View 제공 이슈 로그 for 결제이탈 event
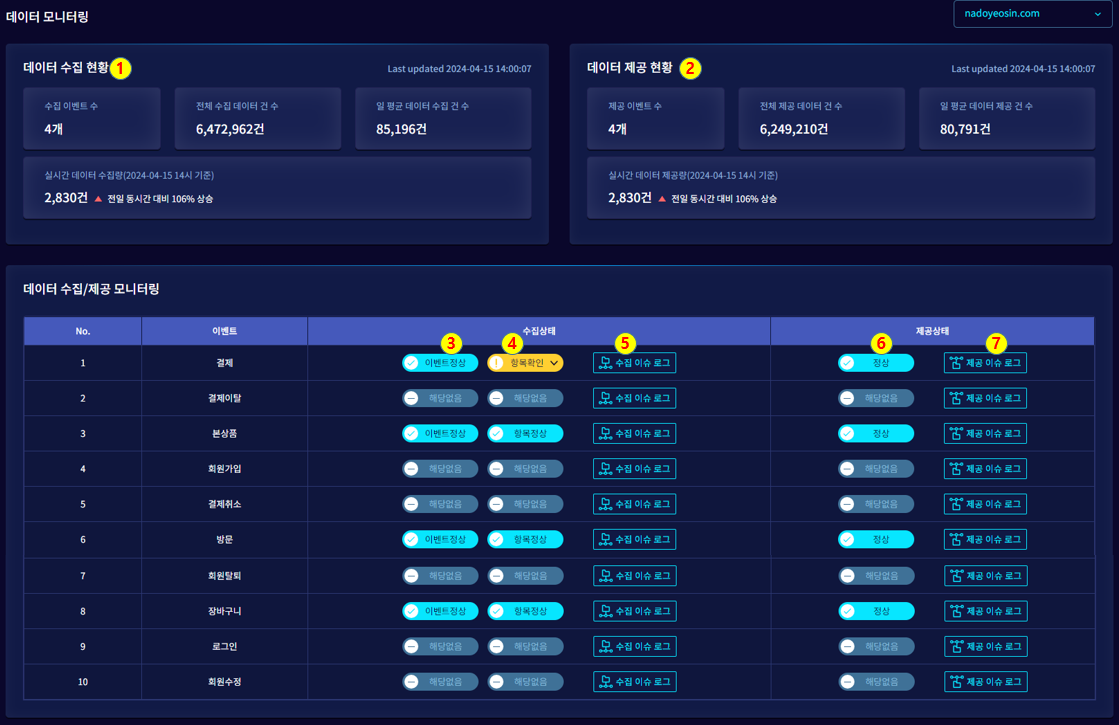This screenshot has width=1119, height=725. pos(986,398)
